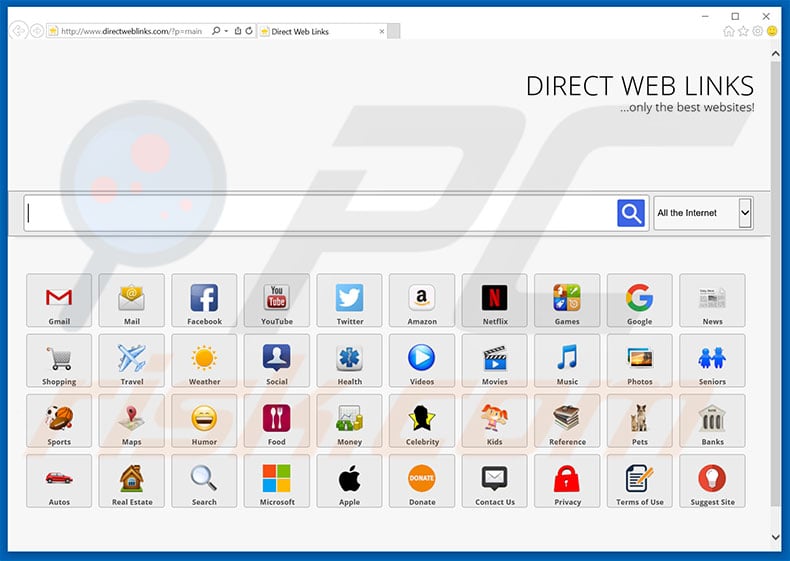790x561 pixels.
Task: Click the orange Donate tile
Action: (x=422, y=481)
